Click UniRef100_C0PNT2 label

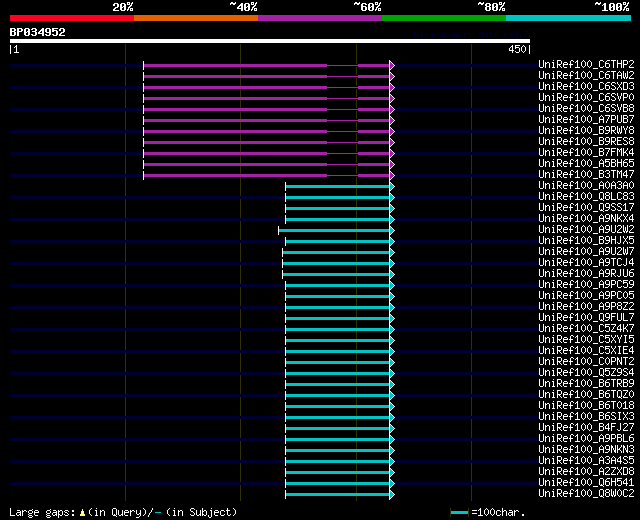click(586, 362)
